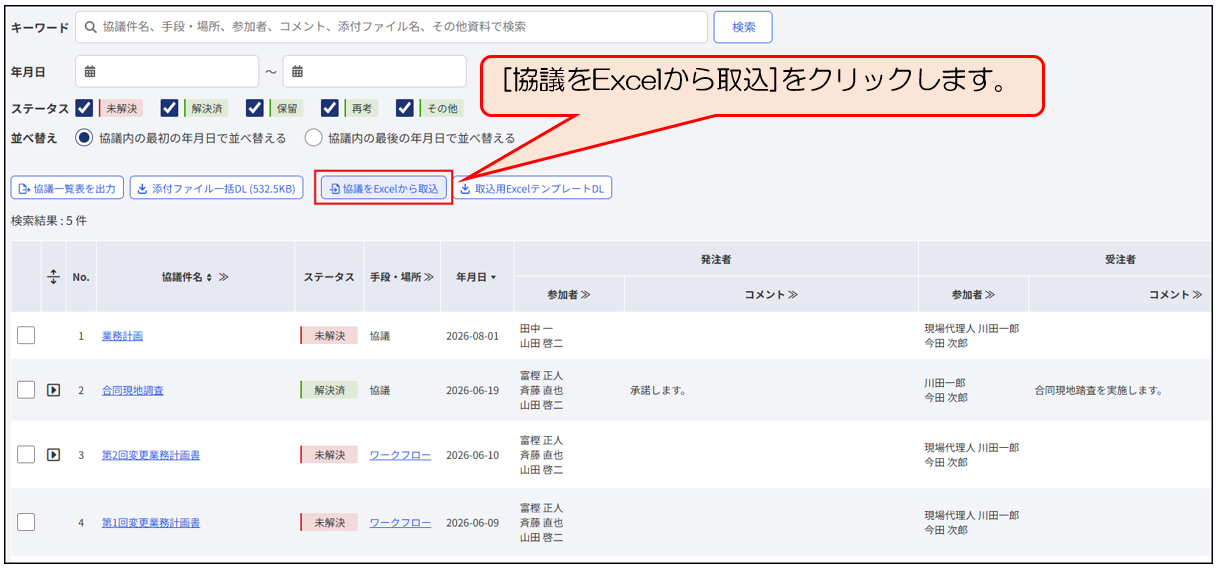Check the row checkbox for 合同現地調査
Image resolution: width=1217 pixels, height=568 pixels.
26,390
